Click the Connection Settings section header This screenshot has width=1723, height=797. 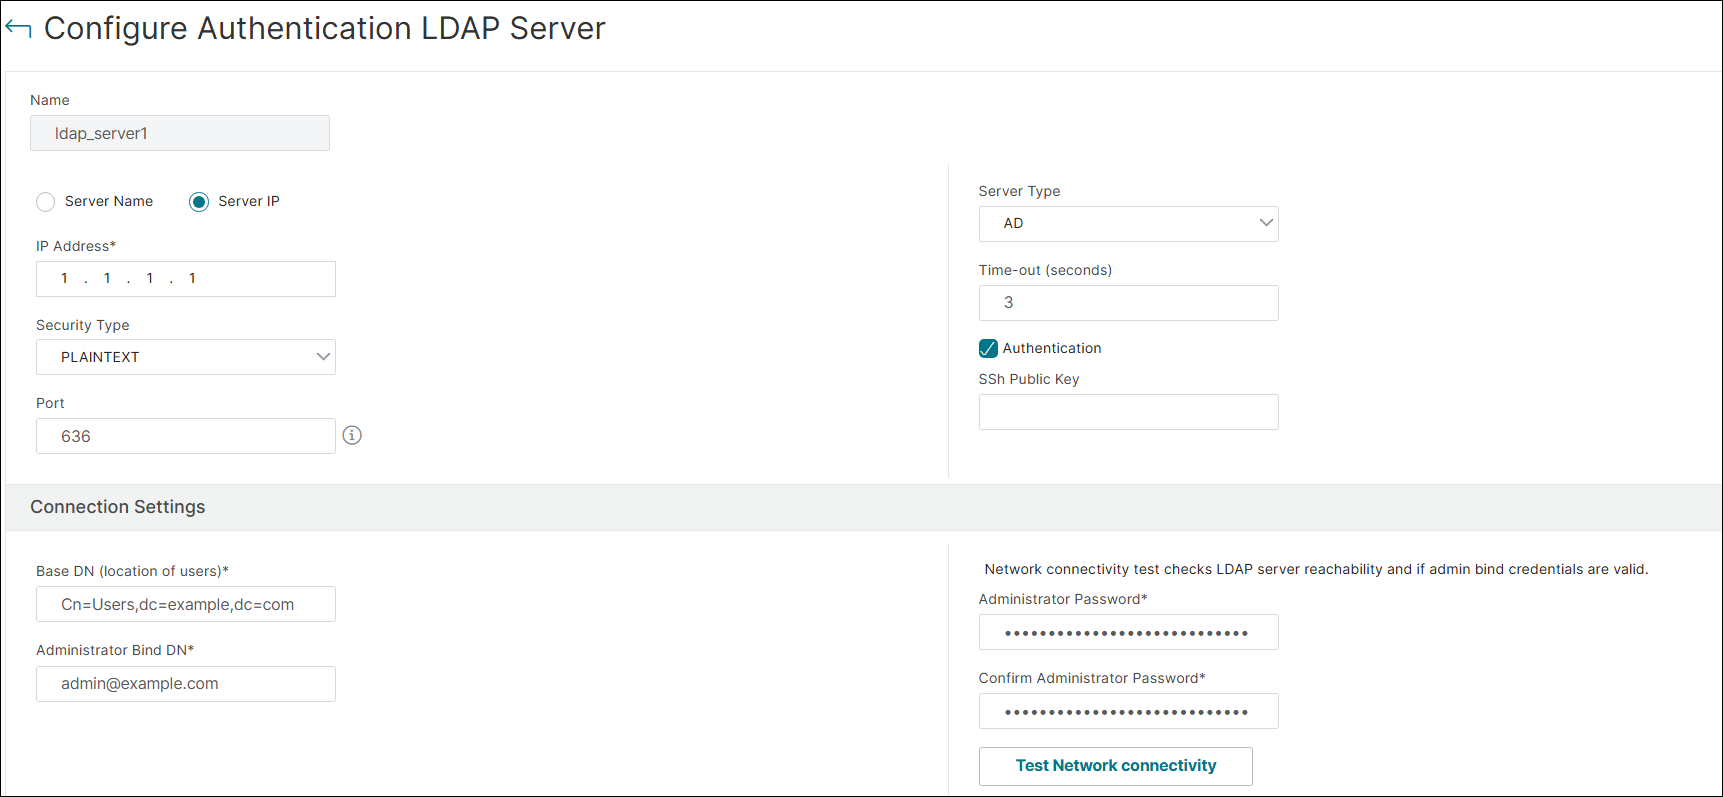[862, 507]
